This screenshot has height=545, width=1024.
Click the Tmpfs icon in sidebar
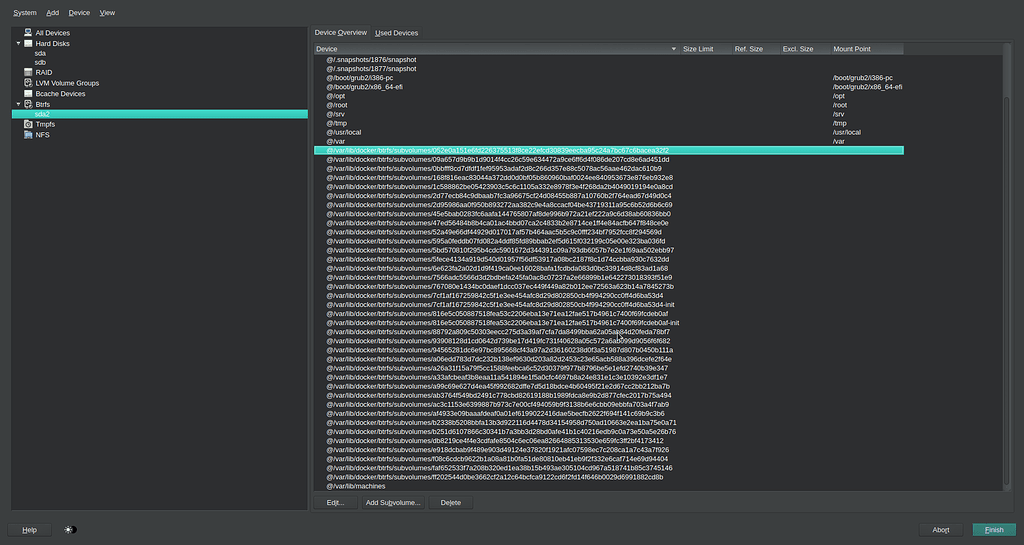click(x=28, y=124)
